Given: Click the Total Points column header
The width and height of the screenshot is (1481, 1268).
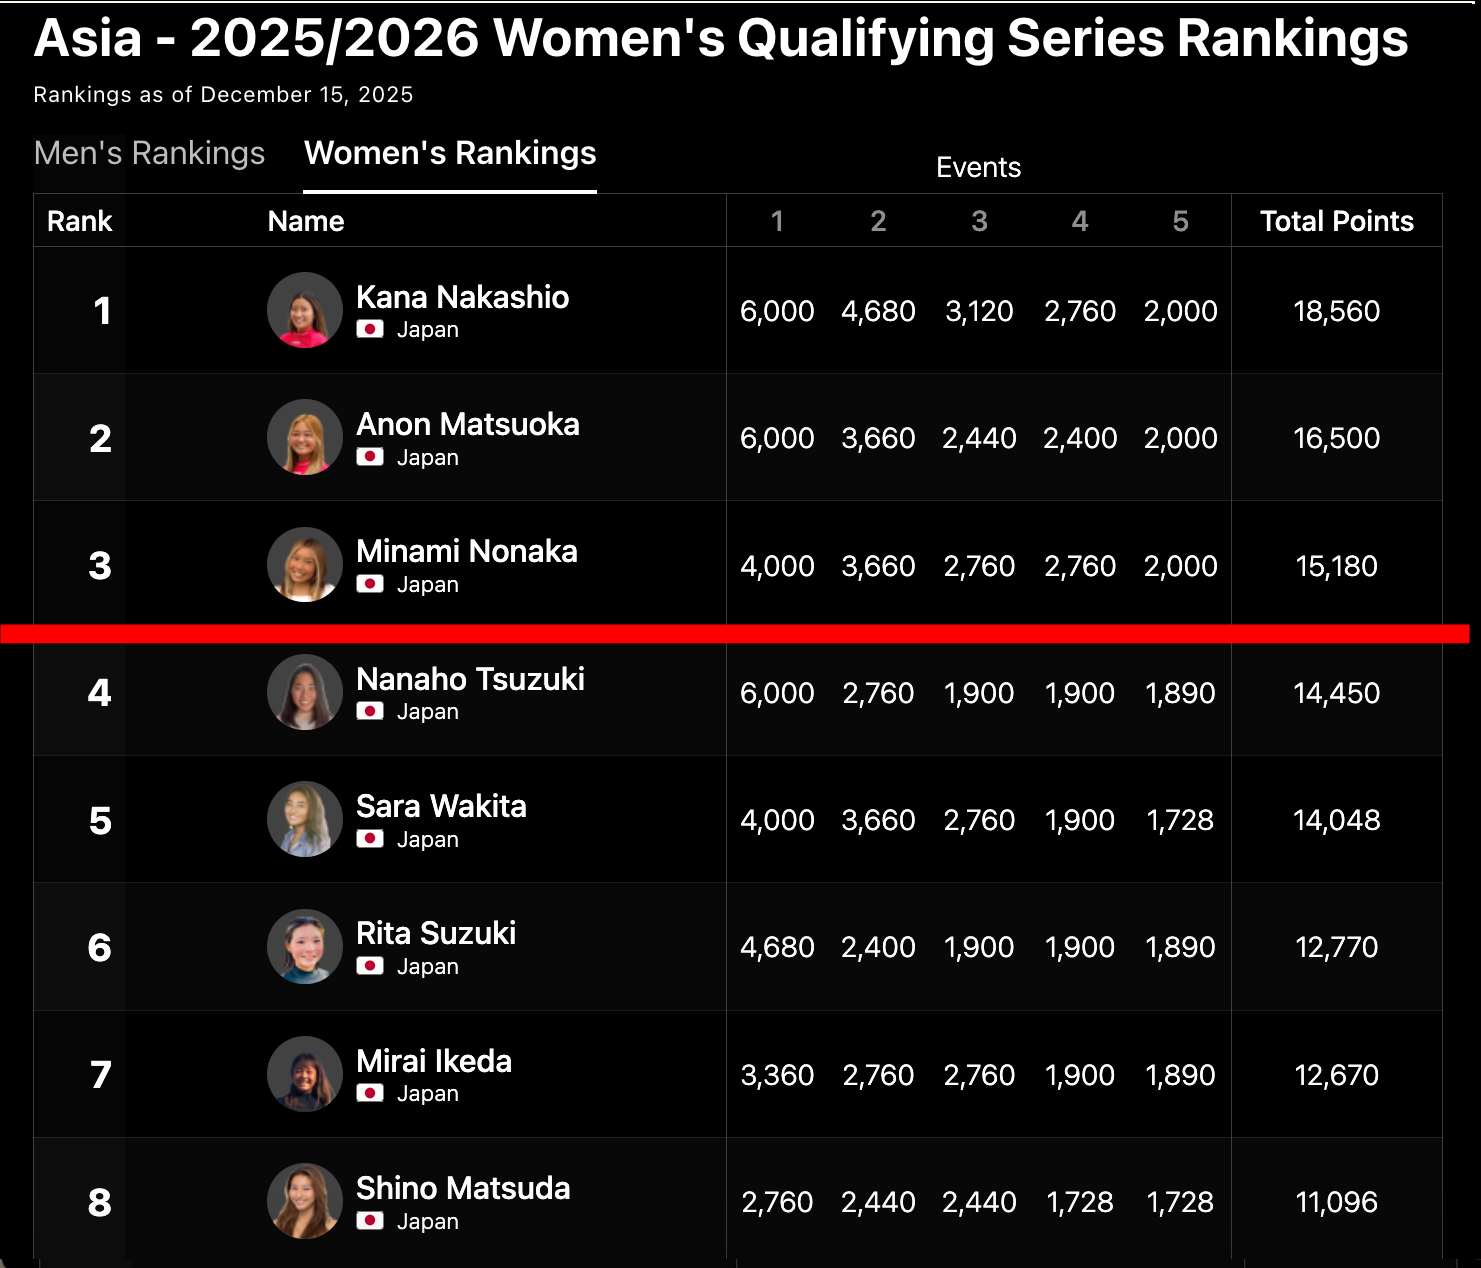Looking at the screenshot, I should click(x=1336, y=221).
